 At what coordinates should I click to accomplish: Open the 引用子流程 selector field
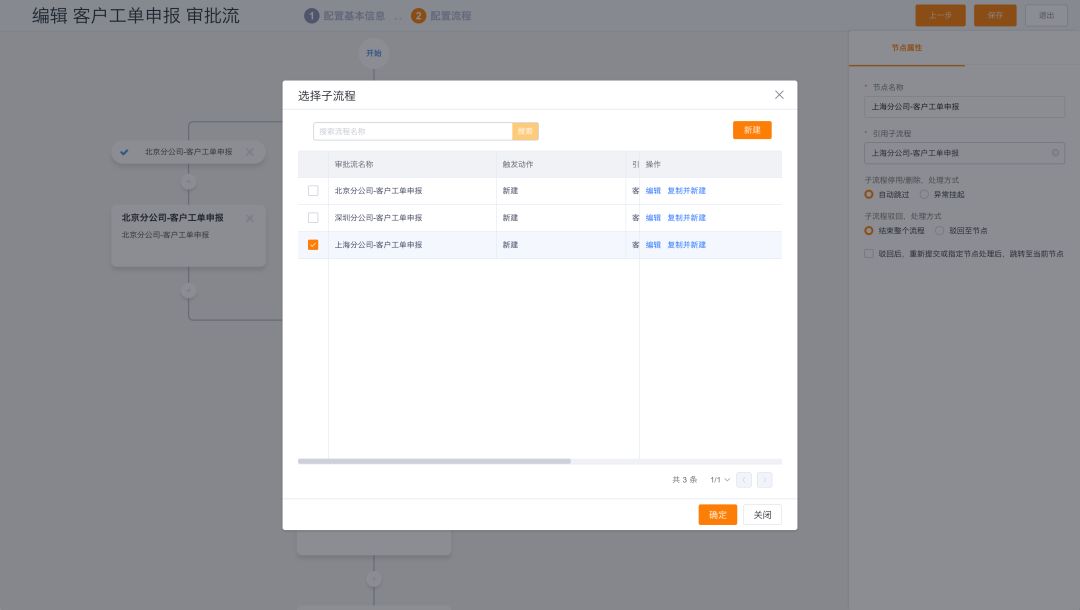pos(964,153)
